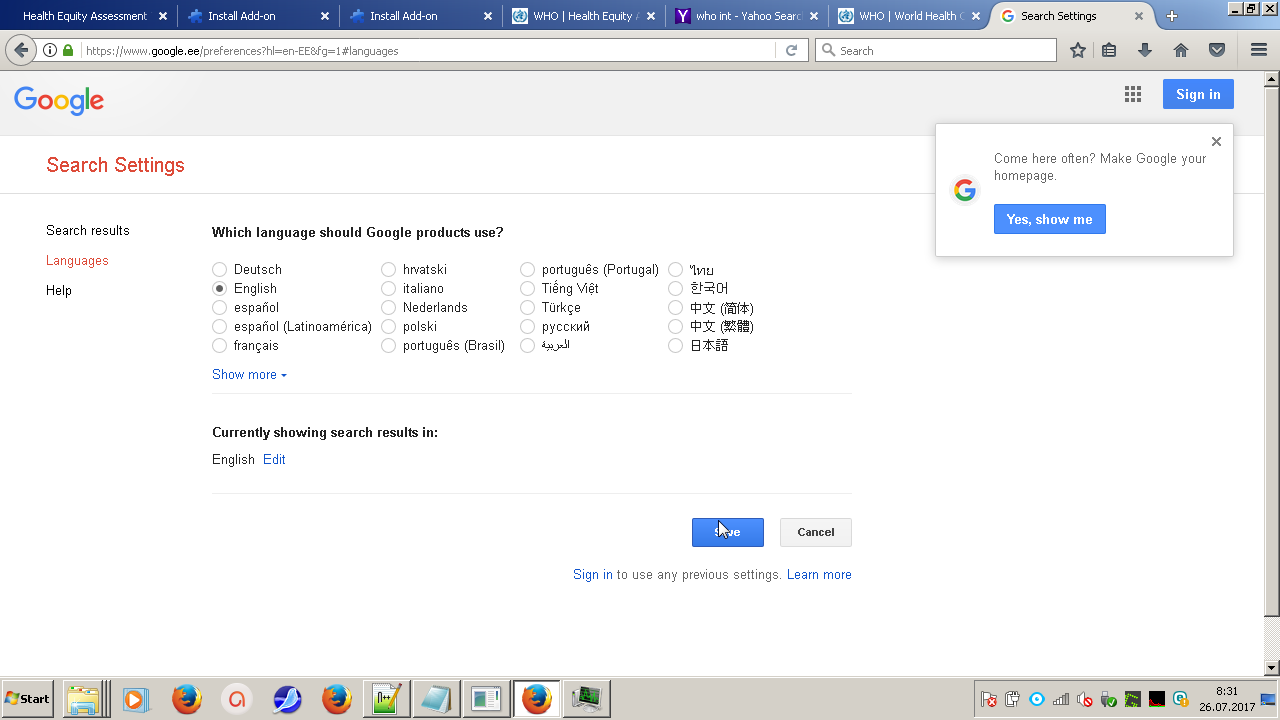Reload the page with the refresh icon
Screen dimensions: 1280x720
(791, 50)
